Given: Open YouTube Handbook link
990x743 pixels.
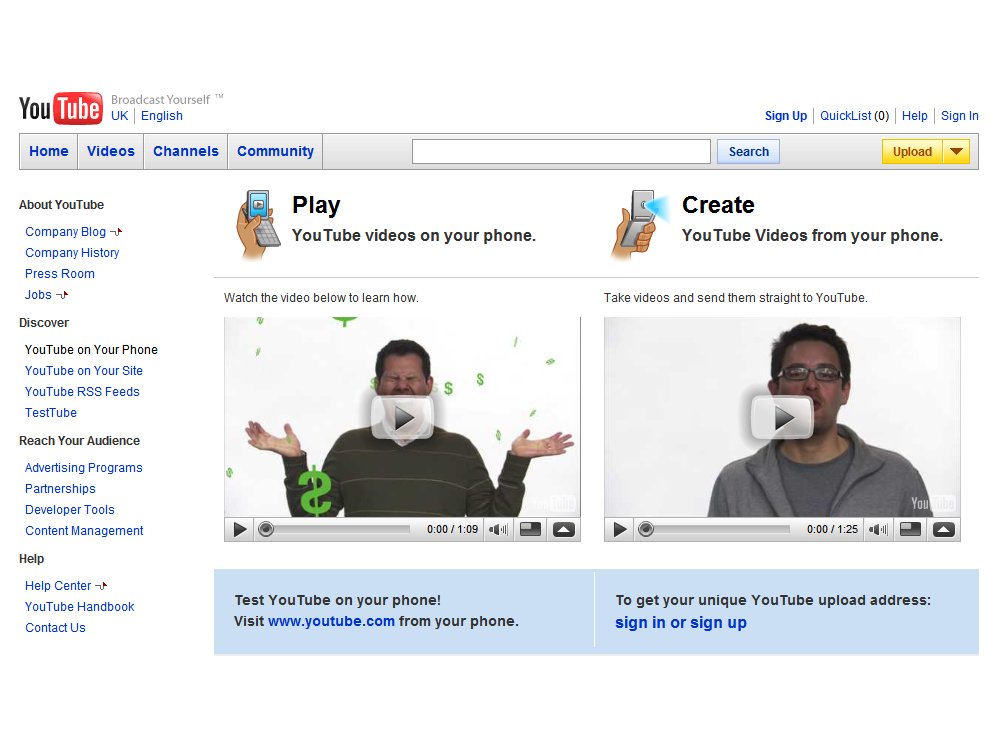Looking at the screenshot, I should pos(80,607).
